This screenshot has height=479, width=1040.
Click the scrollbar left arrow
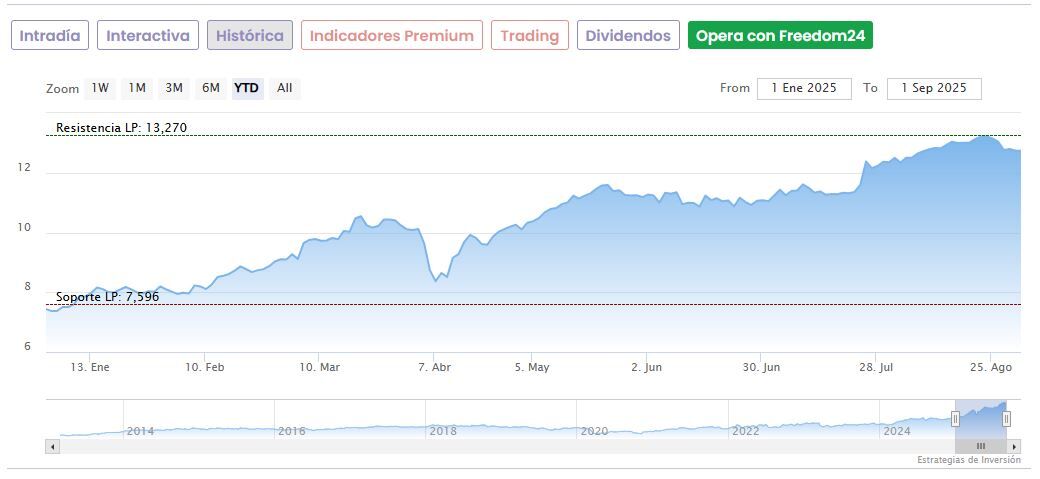point(52,446)
